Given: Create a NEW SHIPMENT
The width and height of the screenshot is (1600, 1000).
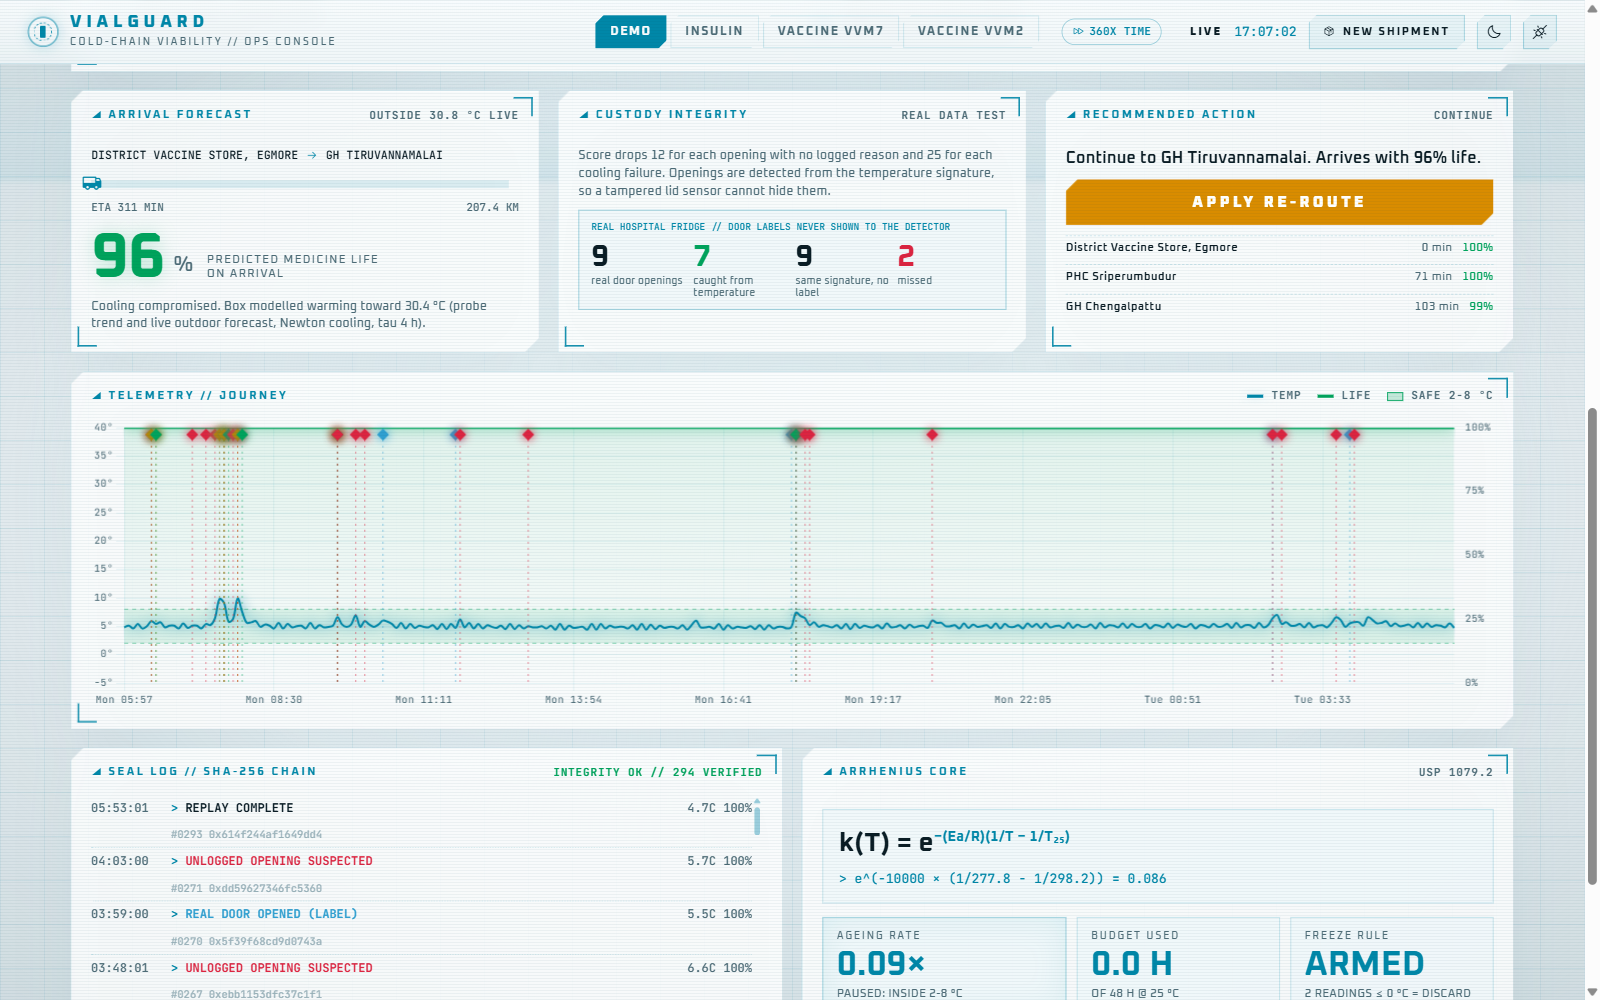Looking at the screenshot, I should [1387, 31].
